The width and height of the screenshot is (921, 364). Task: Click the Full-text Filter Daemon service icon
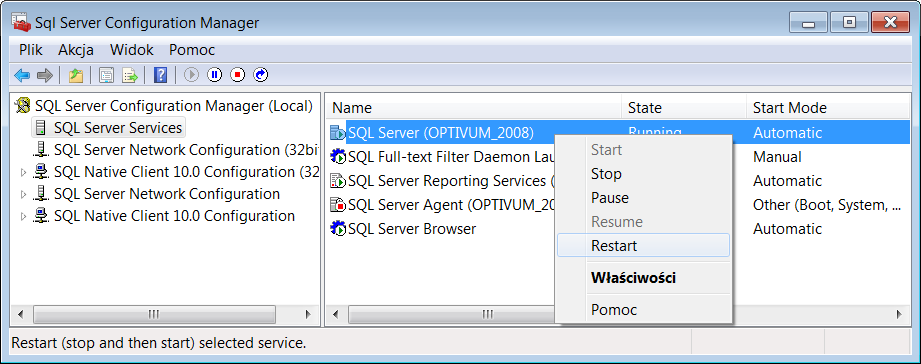338,157
